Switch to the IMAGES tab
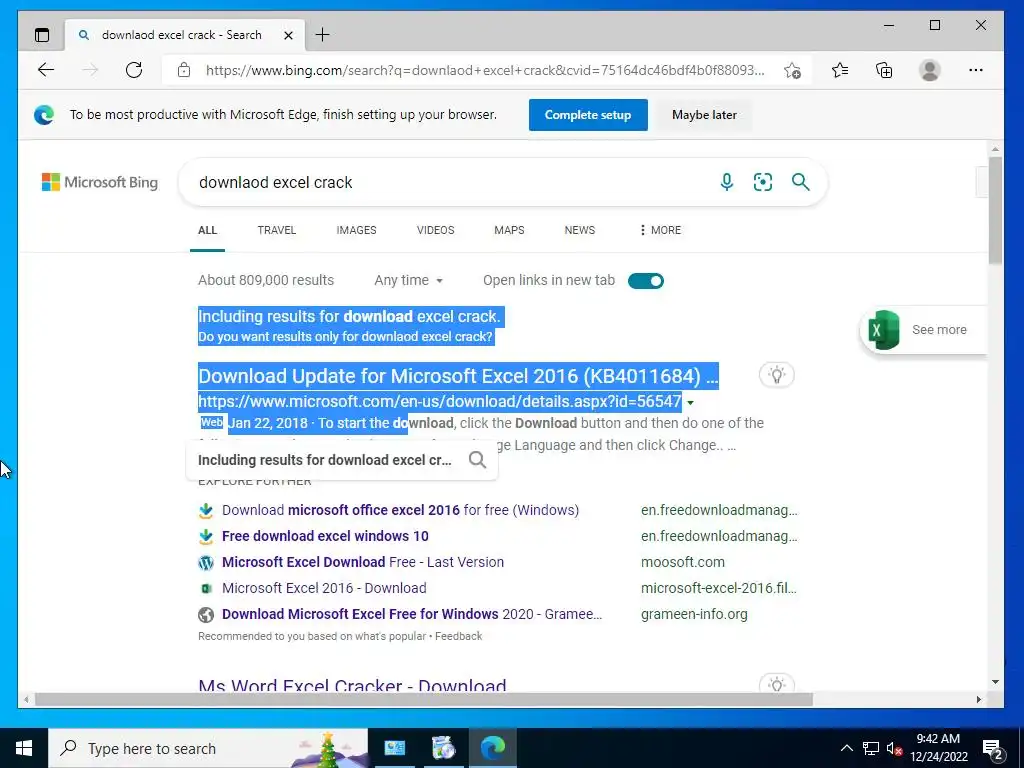Screen dimensions: 1024x768 tap(356, 230)
